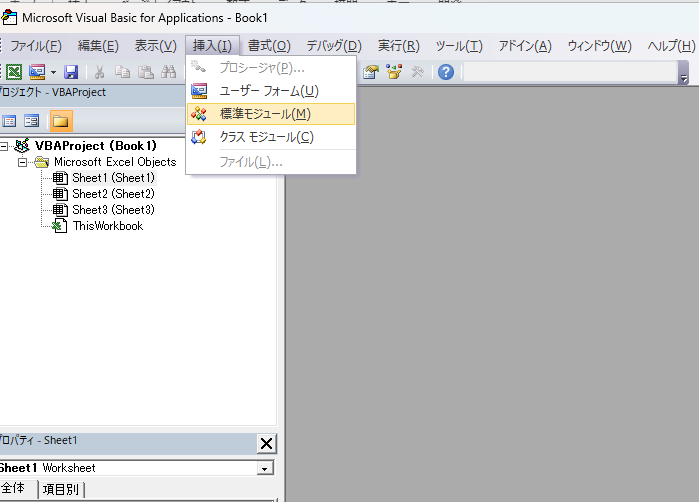Choose クラス モジュール(C) from insert menu

click(271, 137)
